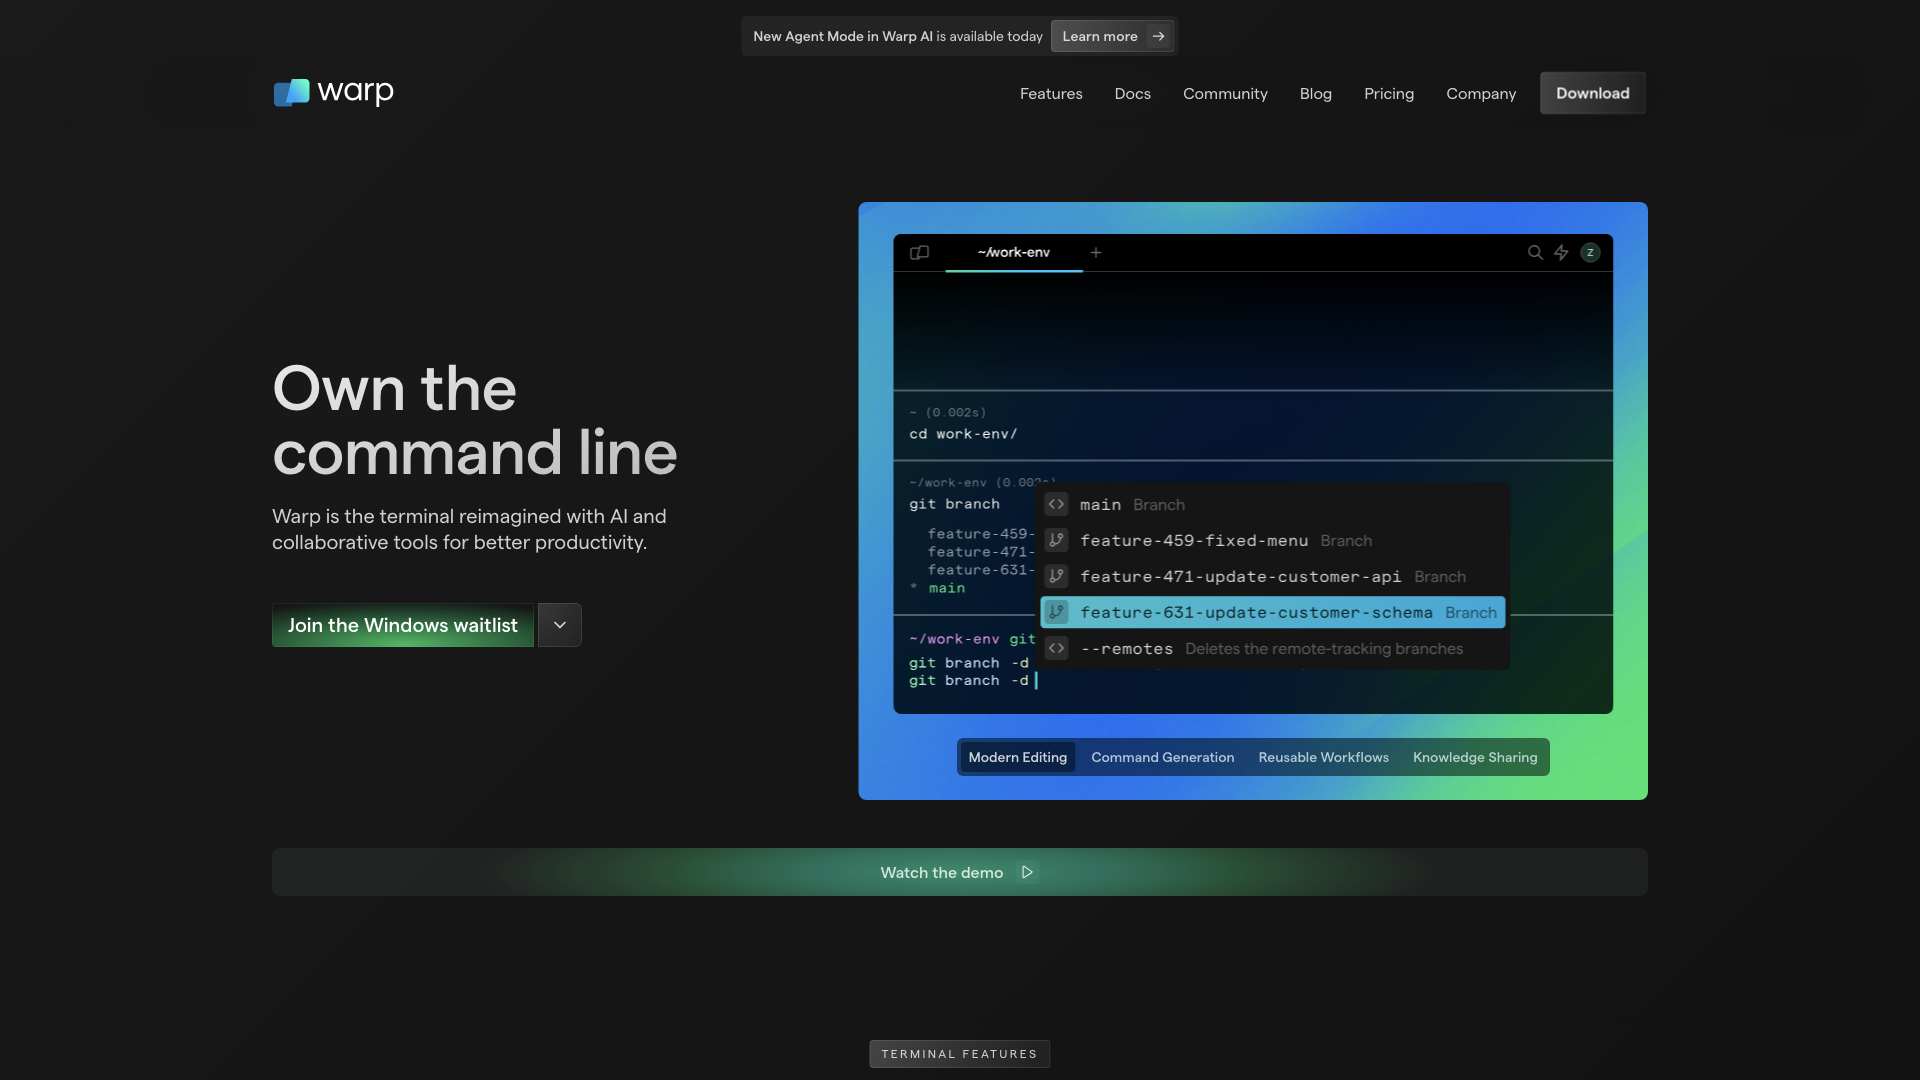1920x1080 pixels.
Task: Click the Warp logo icon
Action: click(x=292, y=92)
